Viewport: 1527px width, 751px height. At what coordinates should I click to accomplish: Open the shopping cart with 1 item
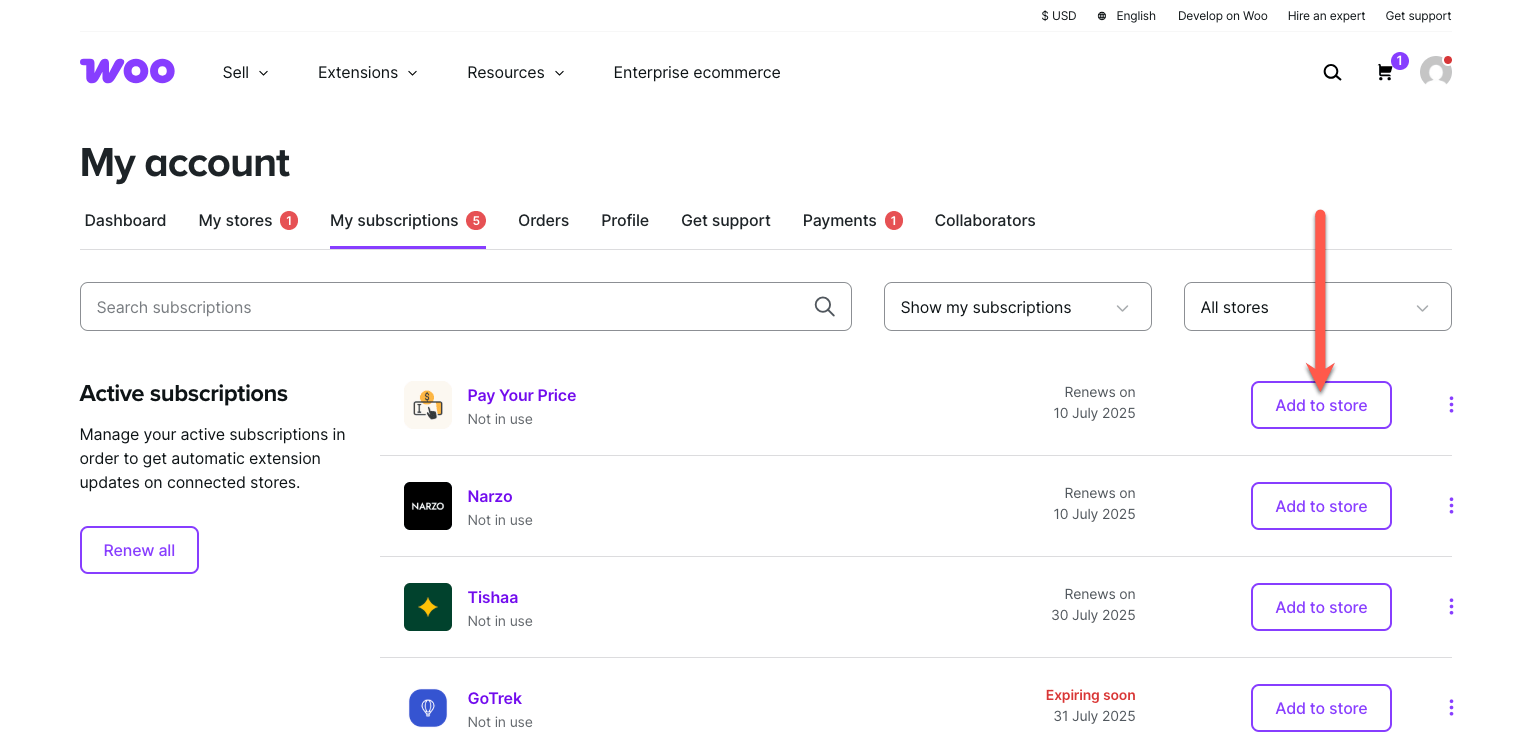click(x=1385, y=72)
